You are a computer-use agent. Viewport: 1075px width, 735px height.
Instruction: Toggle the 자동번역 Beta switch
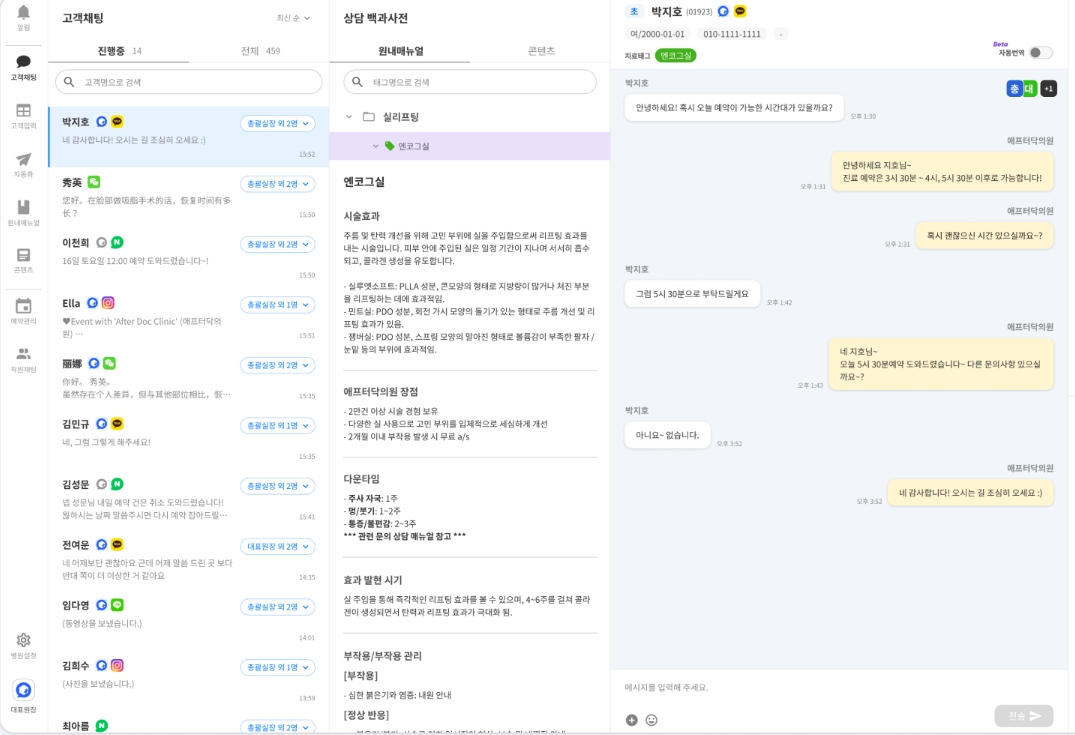pyautogui.click(x=1040, y=53)
